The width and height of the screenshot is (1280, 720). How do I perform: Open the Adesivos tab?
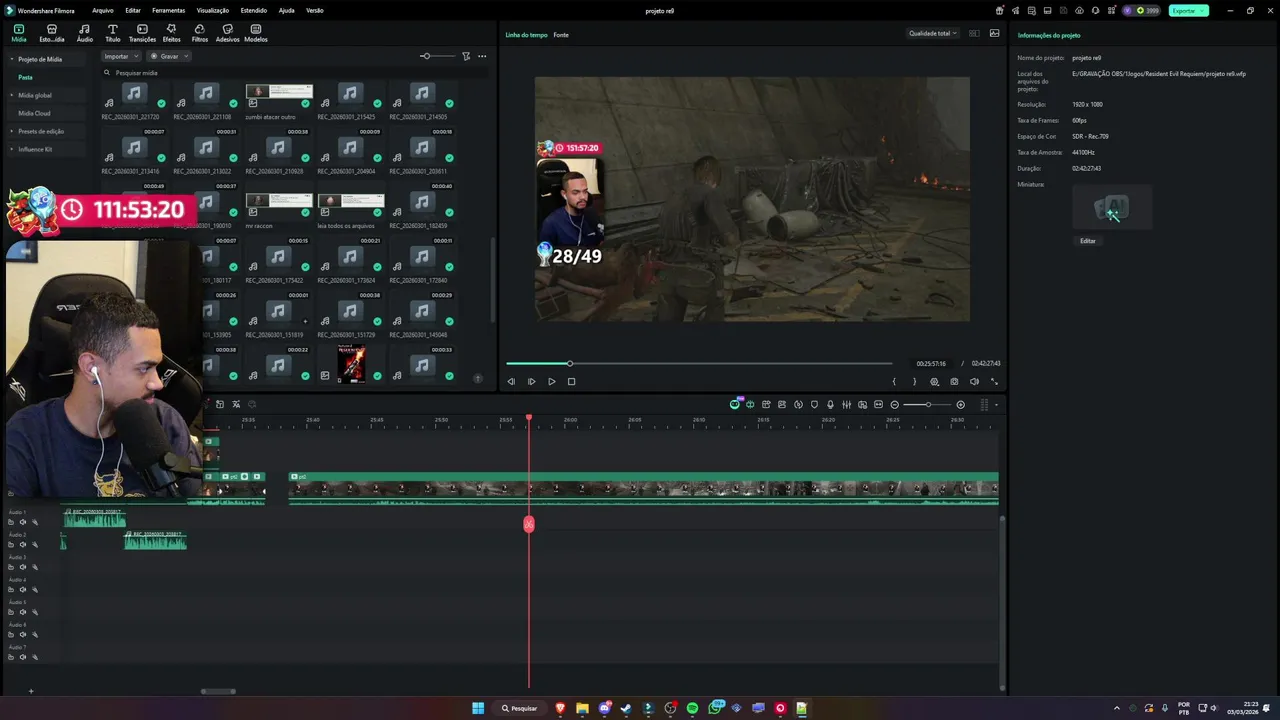point(227,33)
